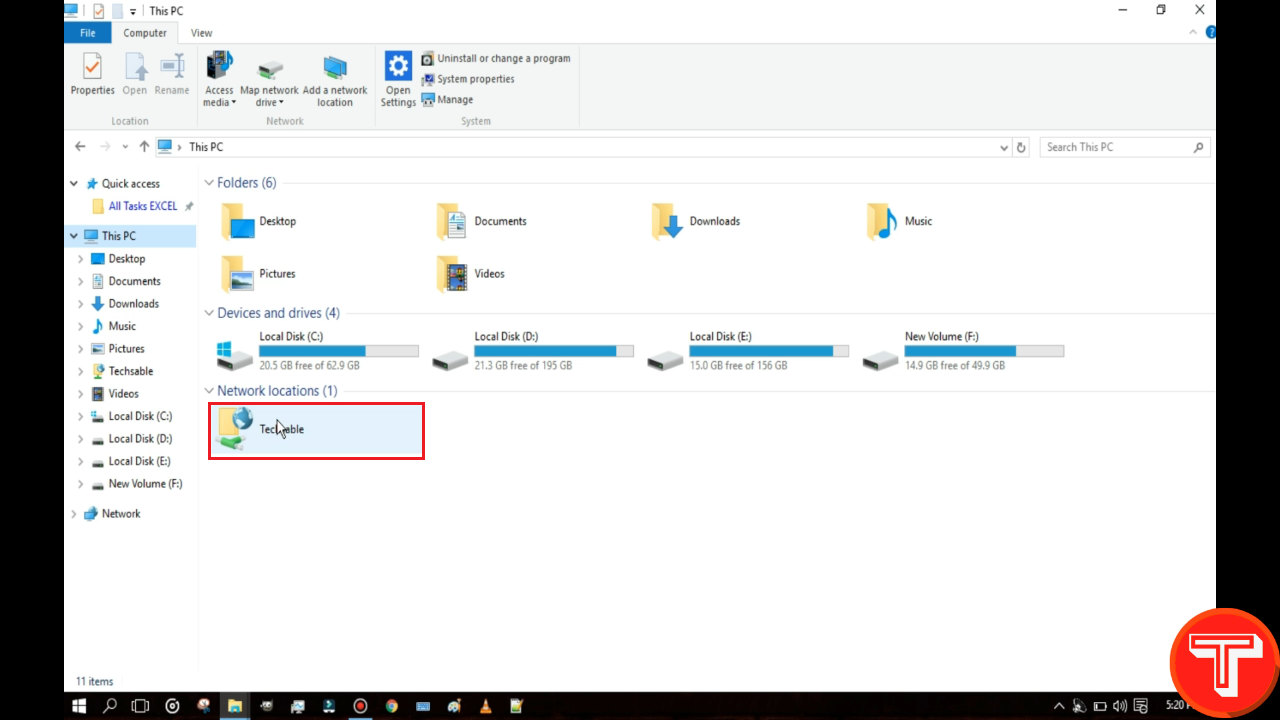The image size is (1280, 720).
Task: Switch to the View ribbon tab
Action: (x=202, y=33)
